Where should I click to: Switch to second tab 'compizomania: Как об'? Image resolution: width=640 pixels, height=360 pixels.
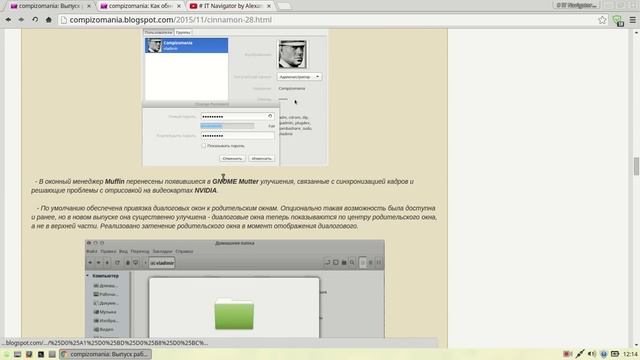pos(139,6)
